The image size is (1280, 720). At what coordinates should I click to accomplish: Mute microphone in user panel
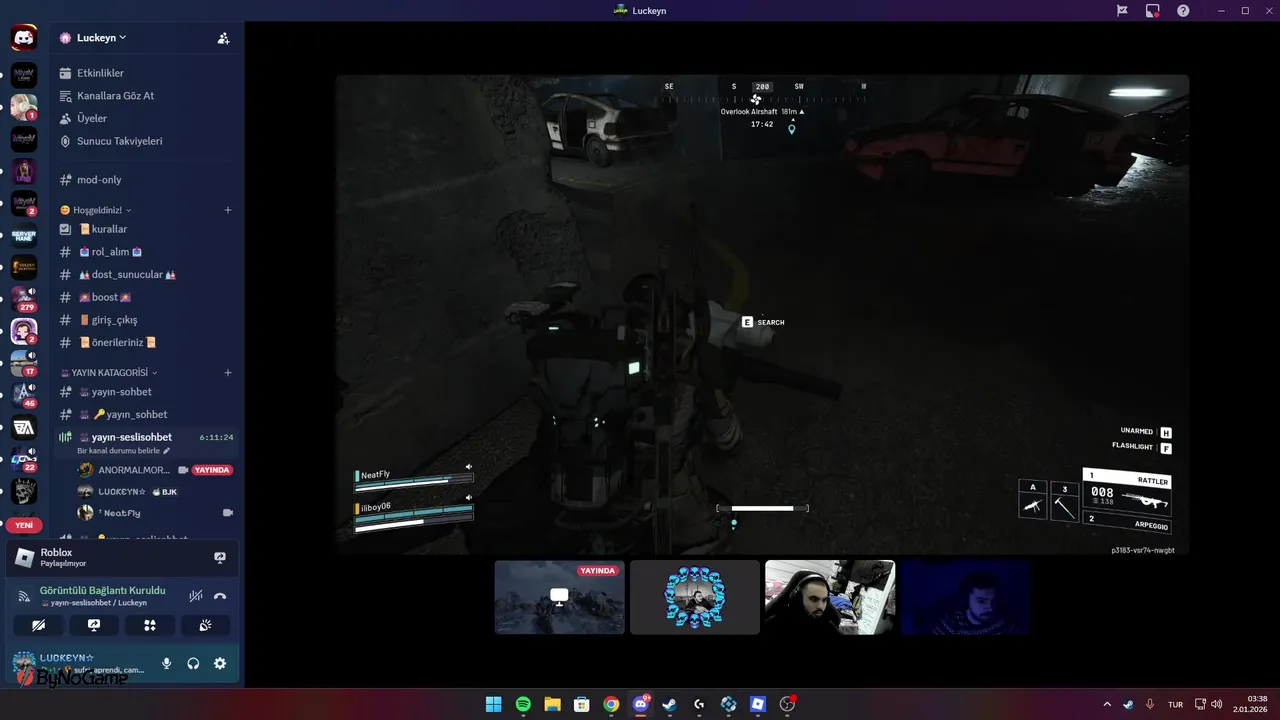(x=167, y=663)
